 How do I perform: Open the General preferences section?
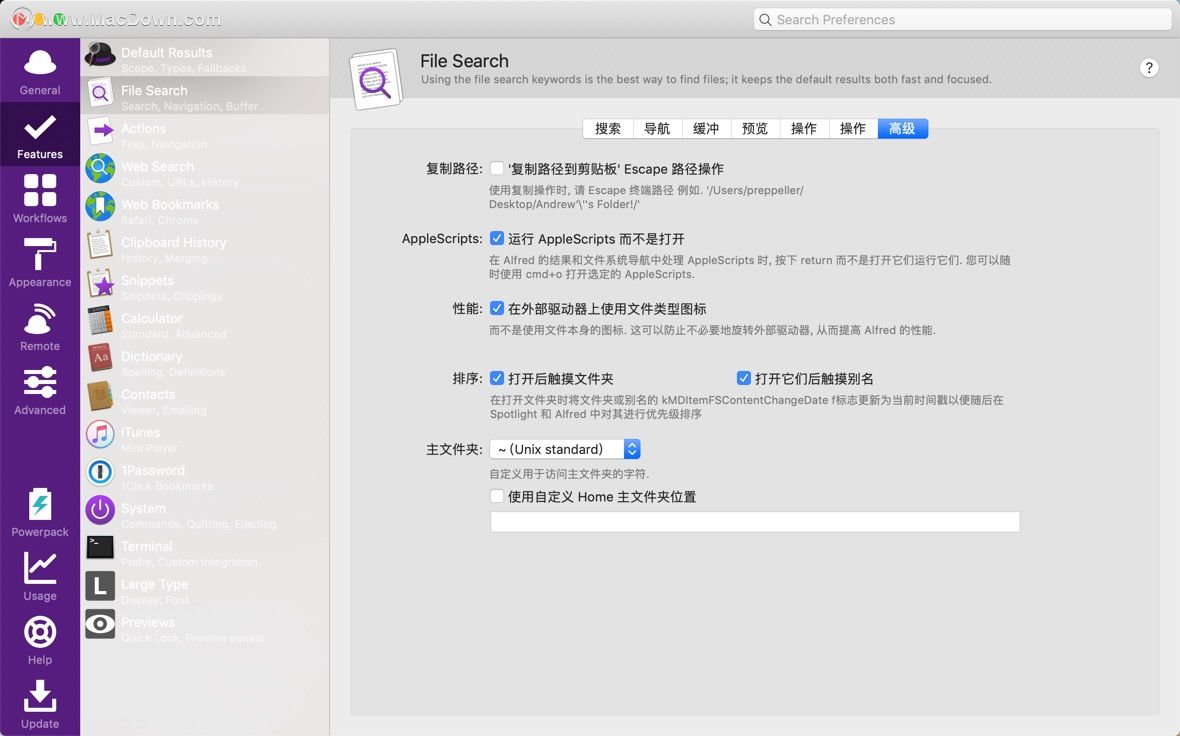pyautogui.click(x=40, y=71)
